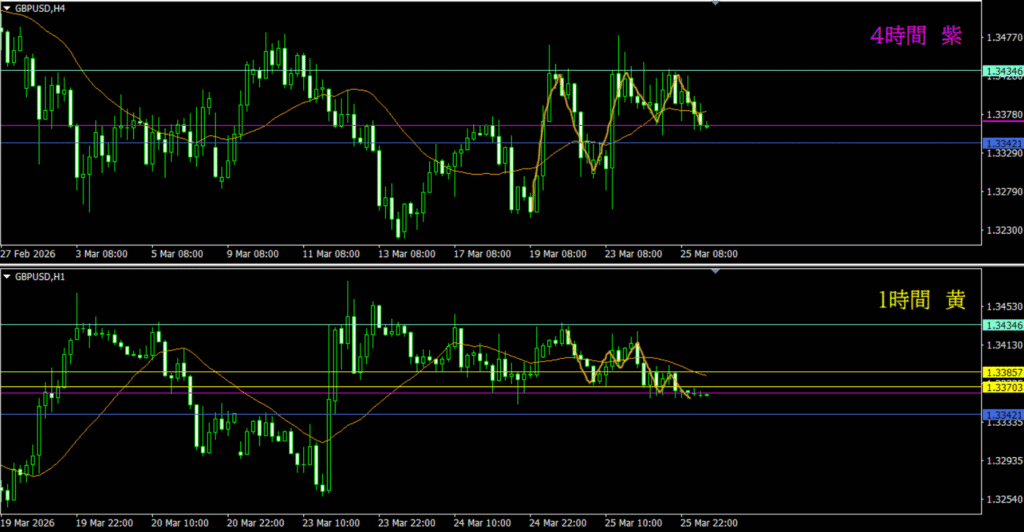Click the yellow 1.33857 price tag
This screenshot has height=532, width=1024.
click(x=1003, y=373)
